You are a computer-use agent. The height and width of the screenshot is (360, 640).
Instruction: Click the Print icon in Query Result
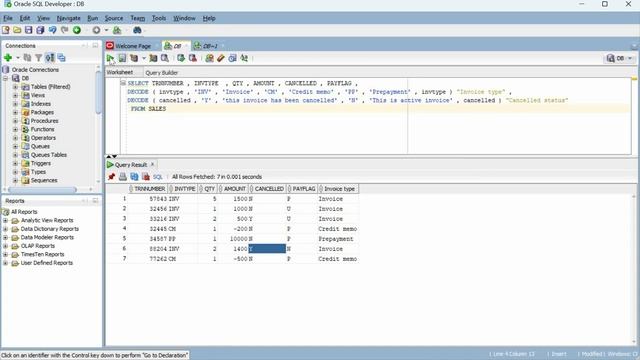coord(123,177)
